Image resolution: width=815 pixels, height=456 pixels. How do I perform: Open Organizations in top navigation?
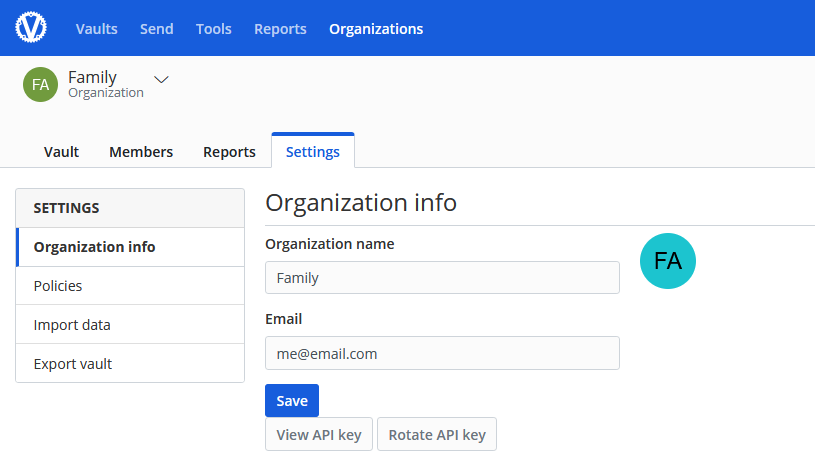click(376, 29)
